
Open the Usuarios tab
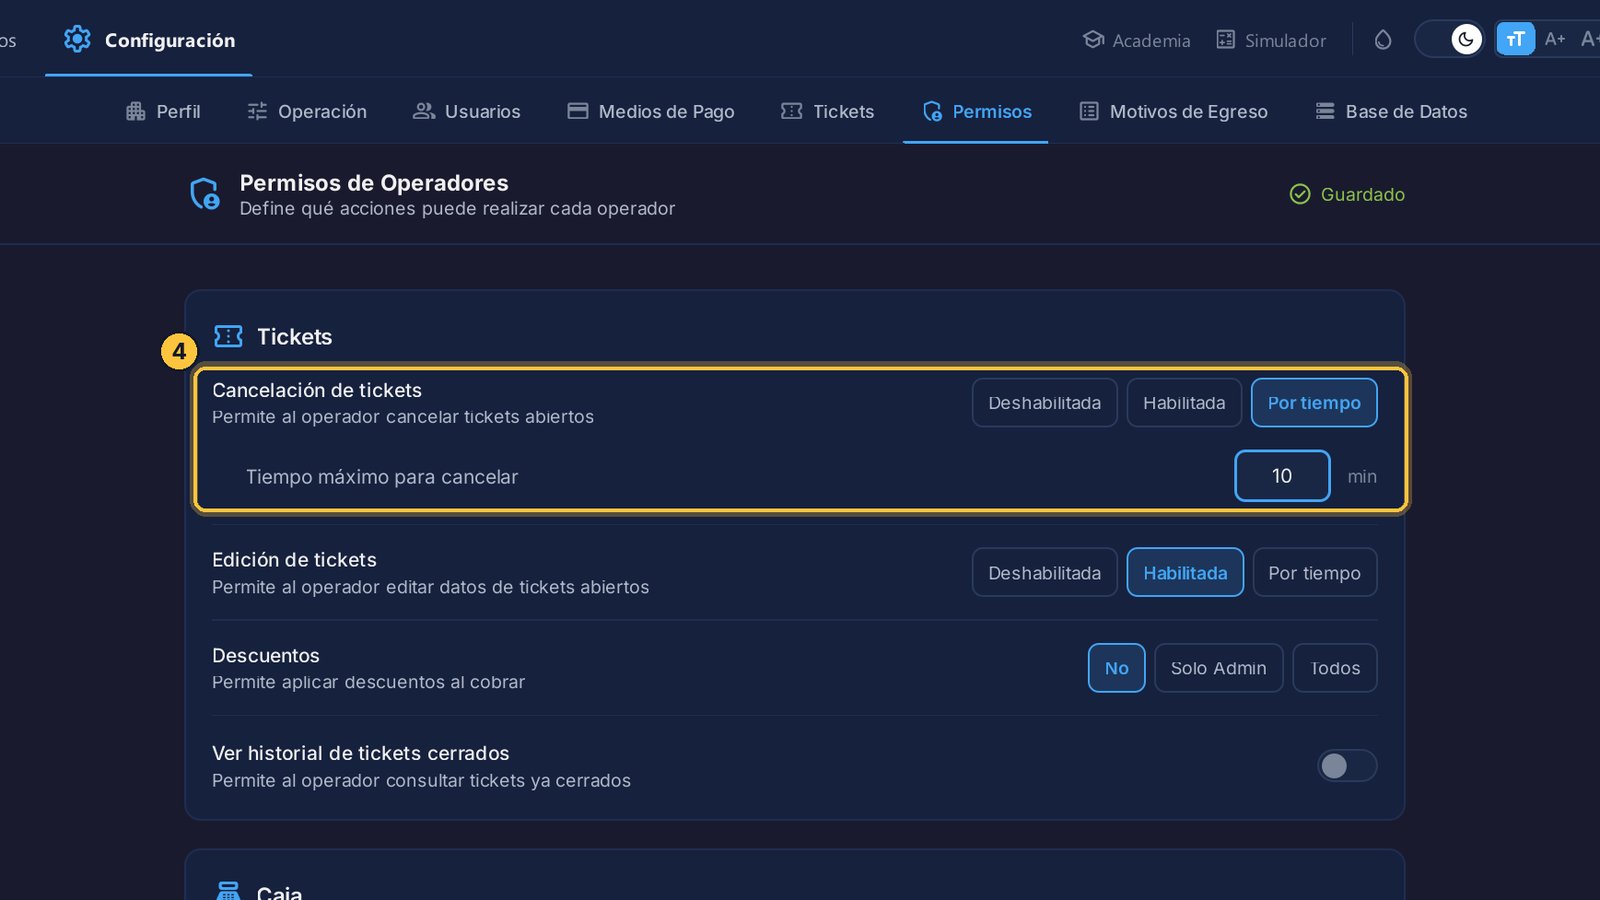pyautogui.click(x=467, y=111)
